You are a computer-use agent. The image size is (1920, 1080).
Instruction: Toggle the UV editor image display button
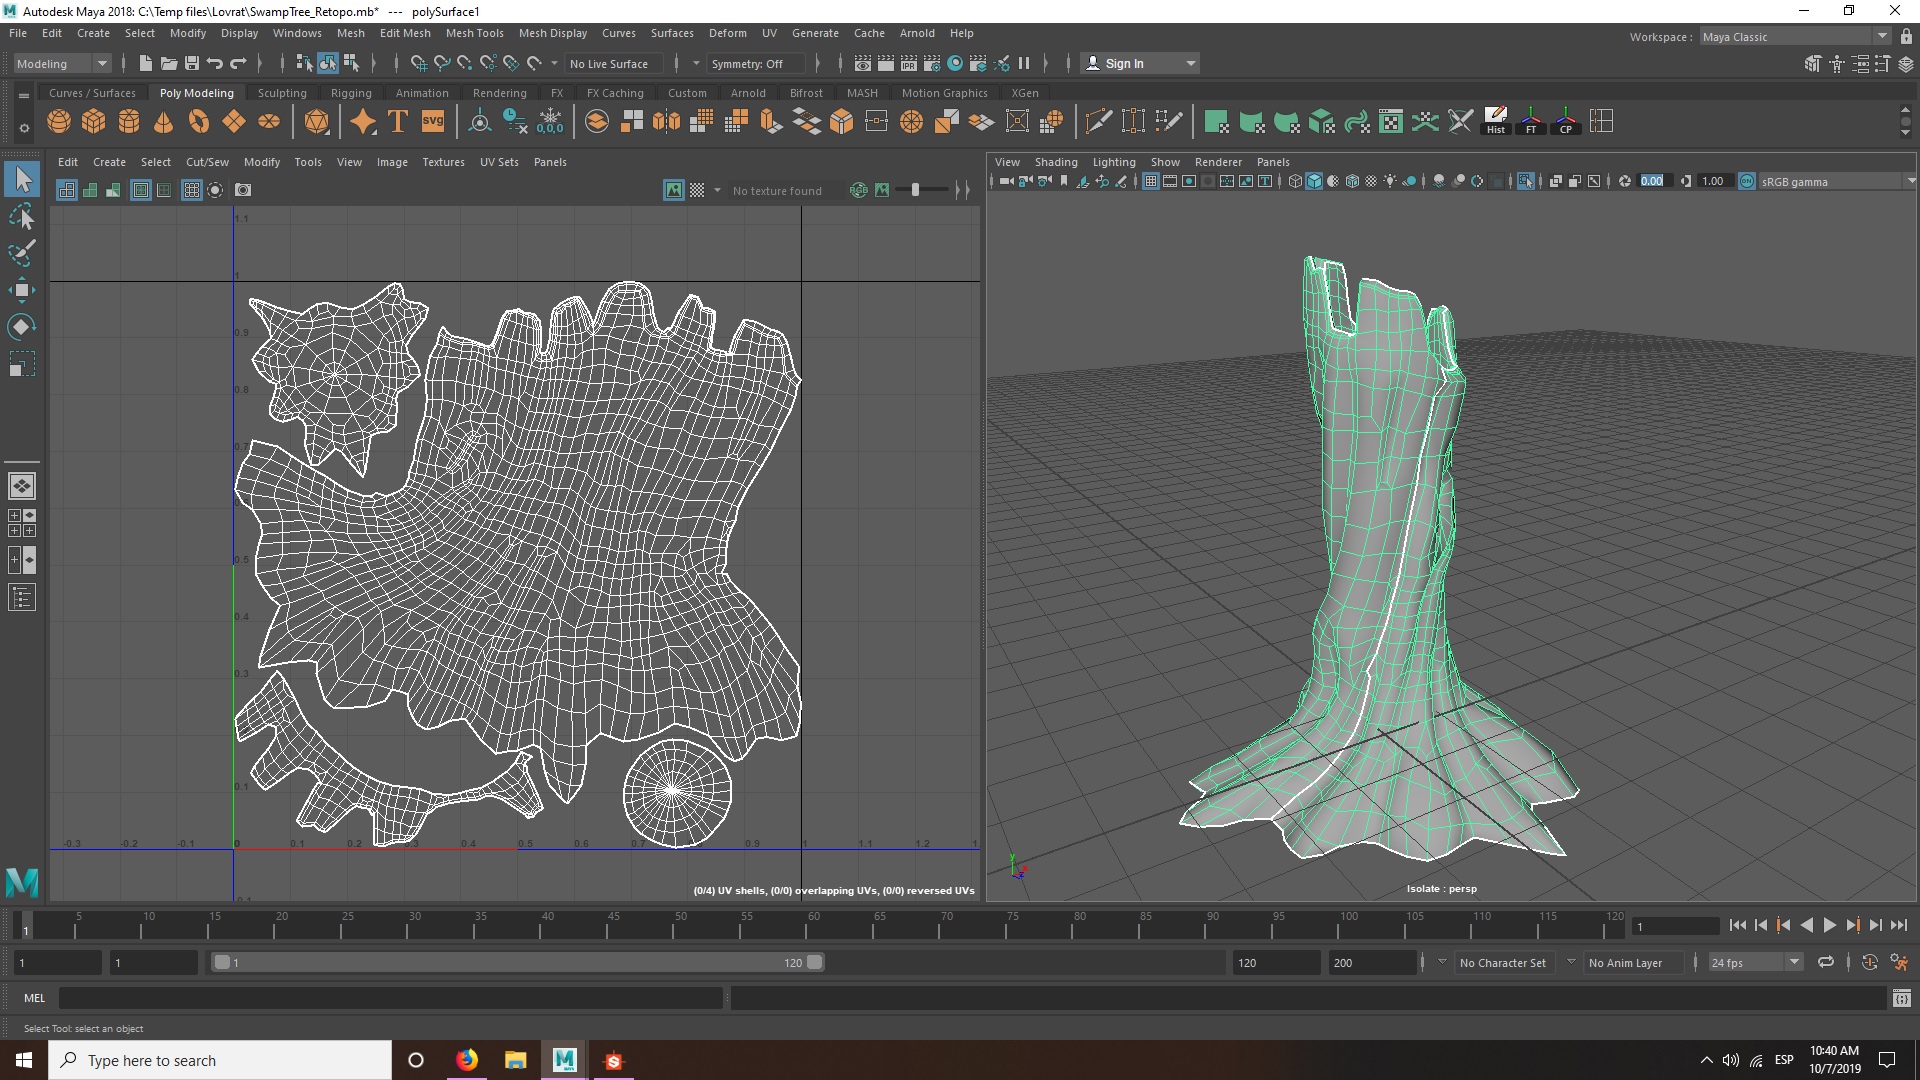click(x=674, y=190)
